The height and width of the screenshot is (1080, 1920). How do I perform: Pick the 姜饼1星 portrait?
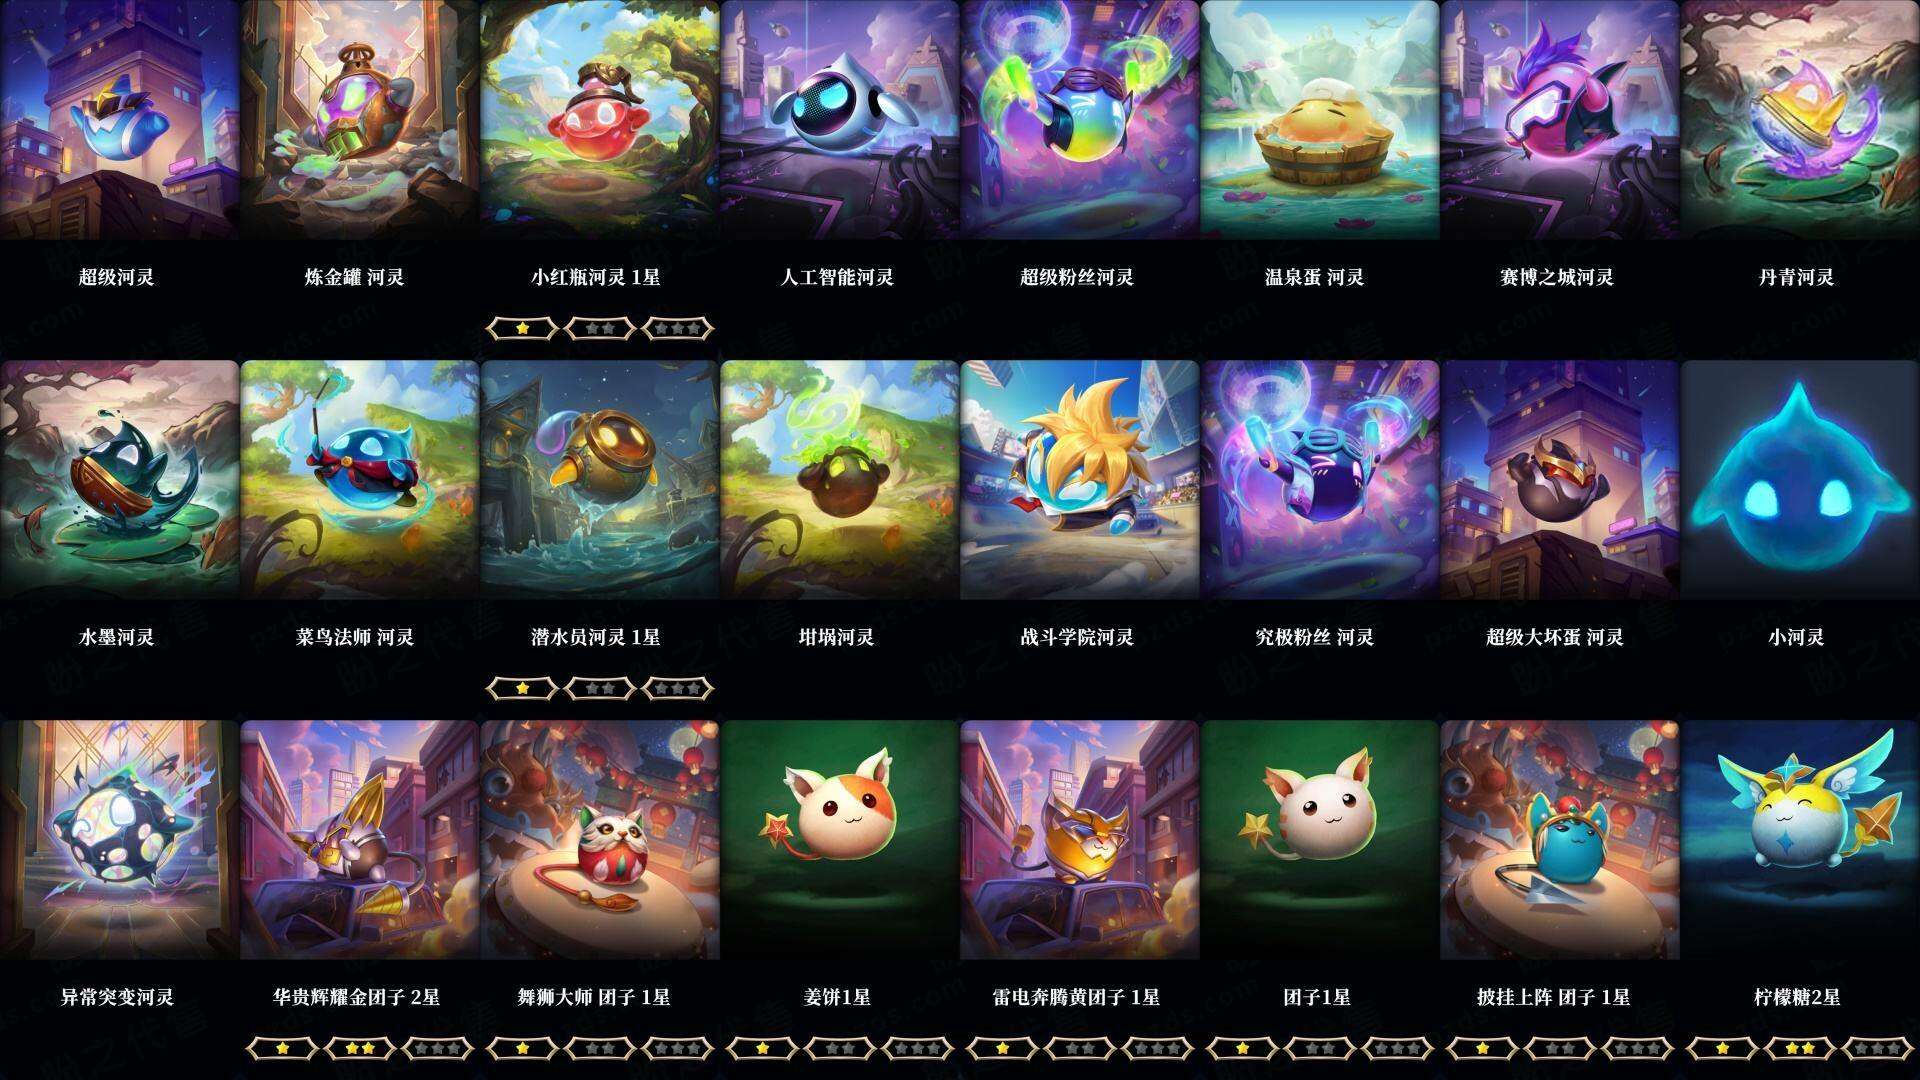[x=839, y=840]
